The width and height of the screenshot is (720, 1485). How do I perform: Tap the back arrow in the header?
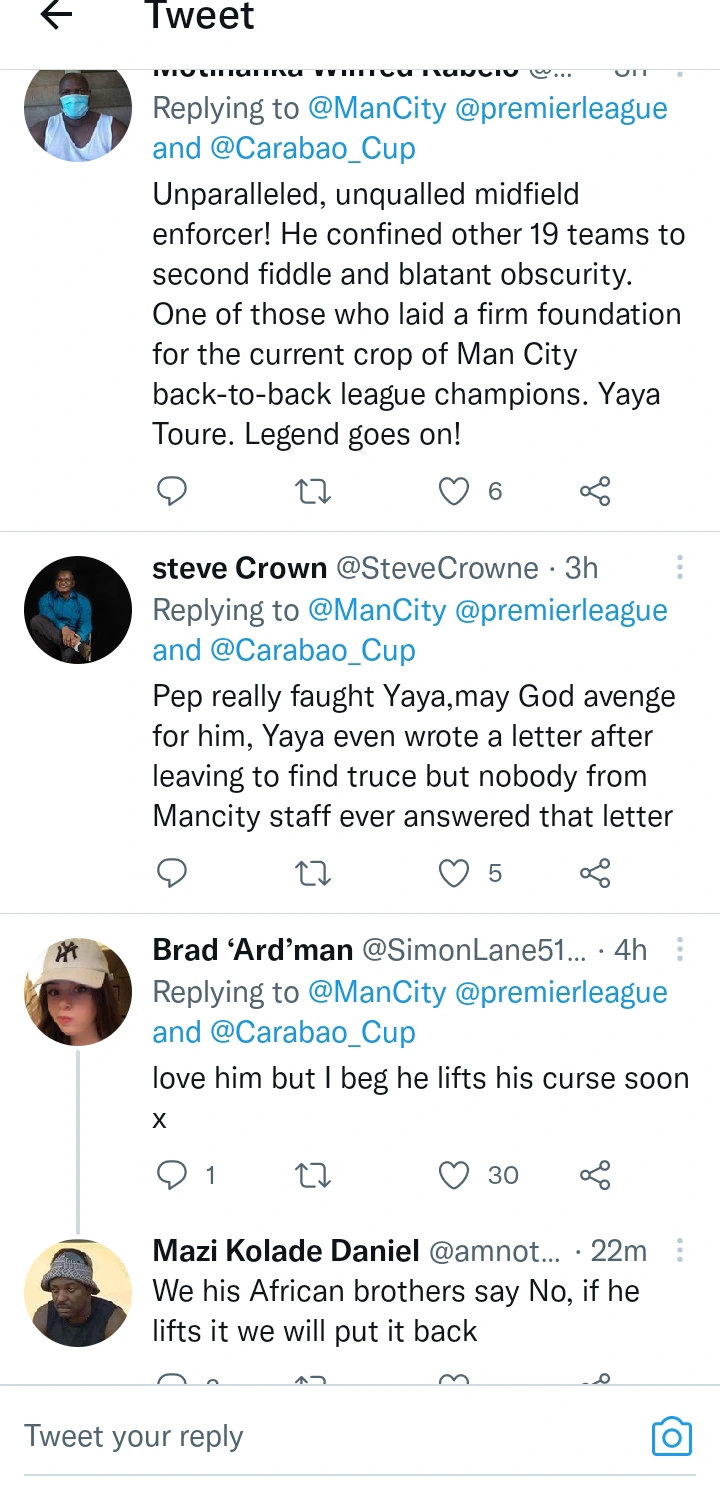(57, 15)
